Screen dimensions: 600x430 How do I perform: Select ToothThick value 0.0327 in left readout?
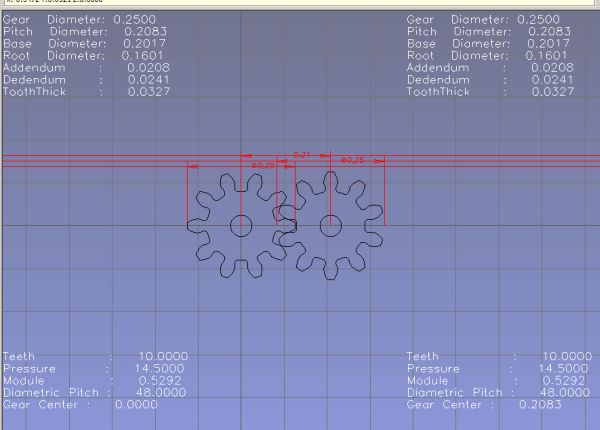point(149,92)
